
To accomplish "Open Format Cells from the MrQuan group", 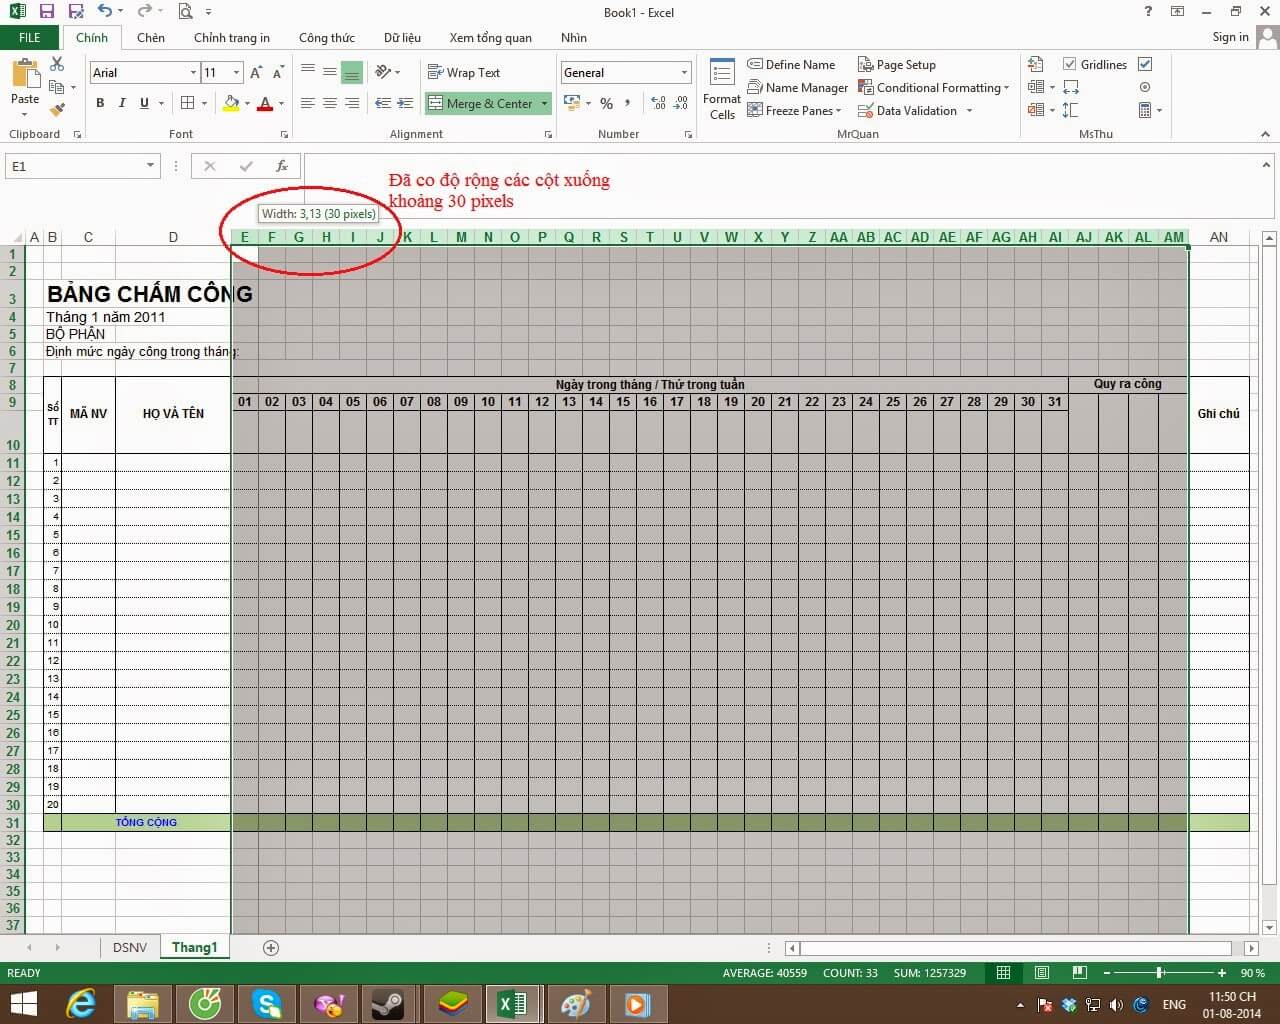I will pyautogui.click(x=721, y=88).
